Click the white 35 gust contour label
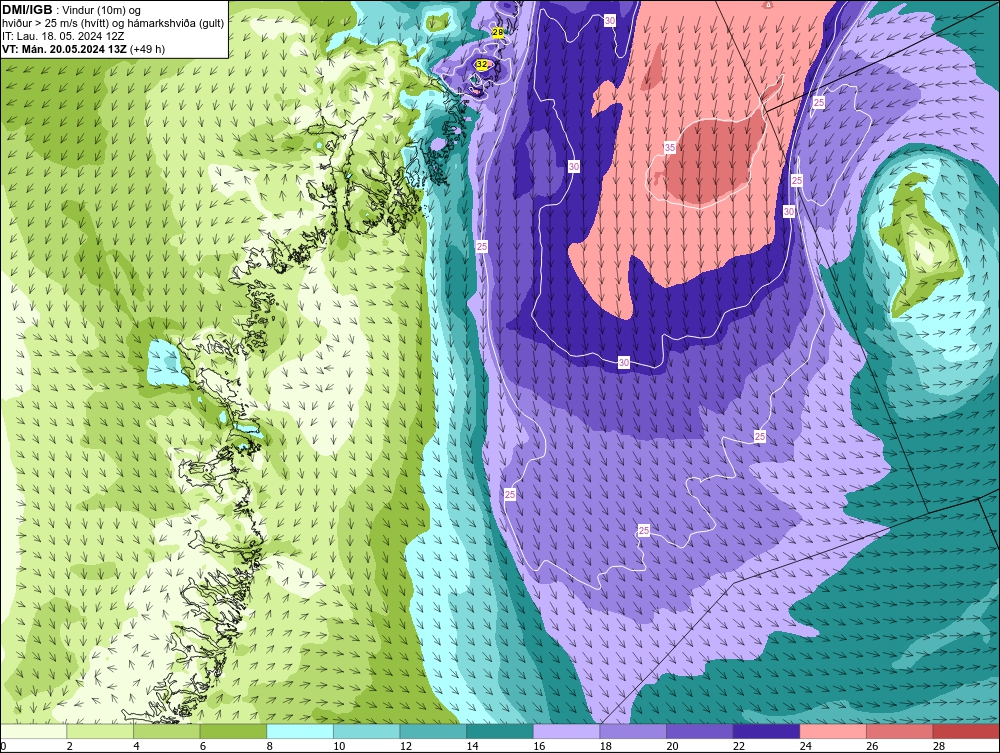 pos(670,148)
